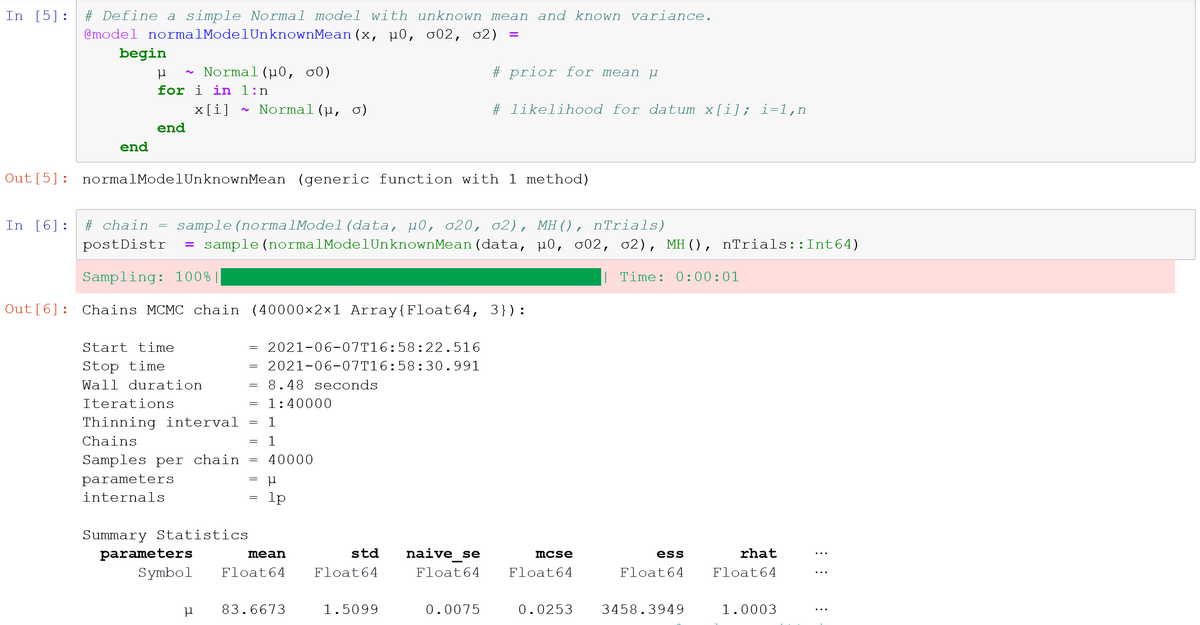Viewport: 1200px width, 625px height.
Task: Click the Out[6] output prompt
Action: coord(36,310)
